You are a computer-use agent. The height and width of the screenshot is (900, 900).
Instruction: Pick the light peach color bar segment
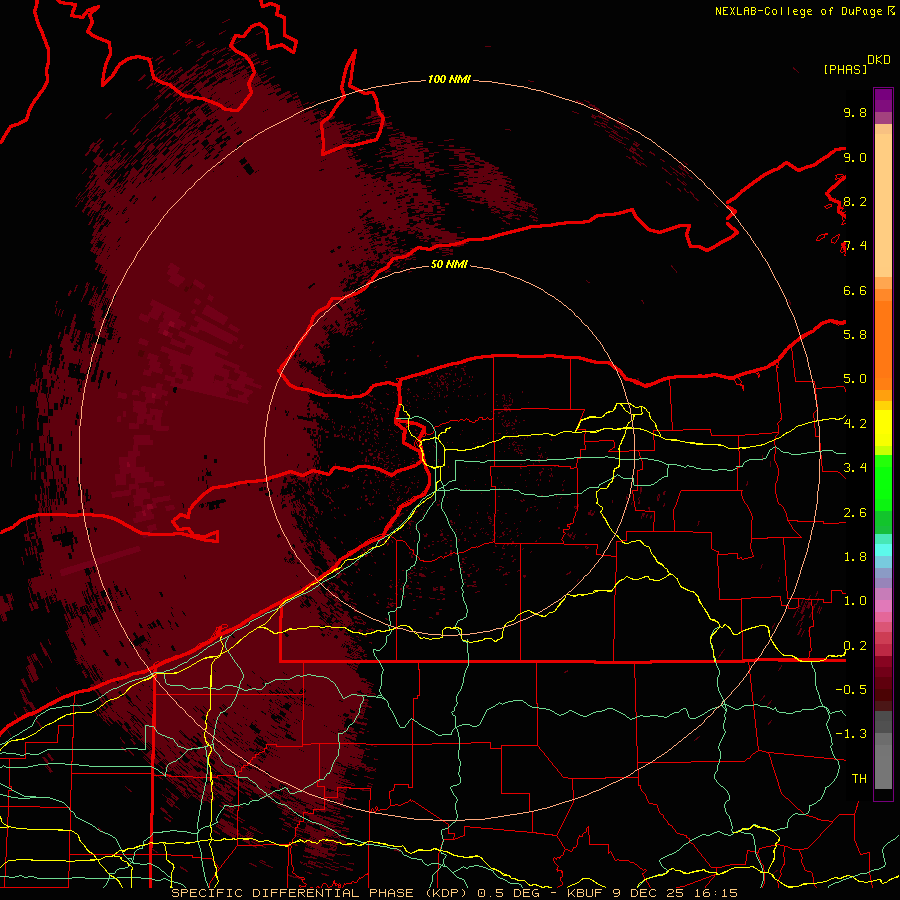coord(883,205)
